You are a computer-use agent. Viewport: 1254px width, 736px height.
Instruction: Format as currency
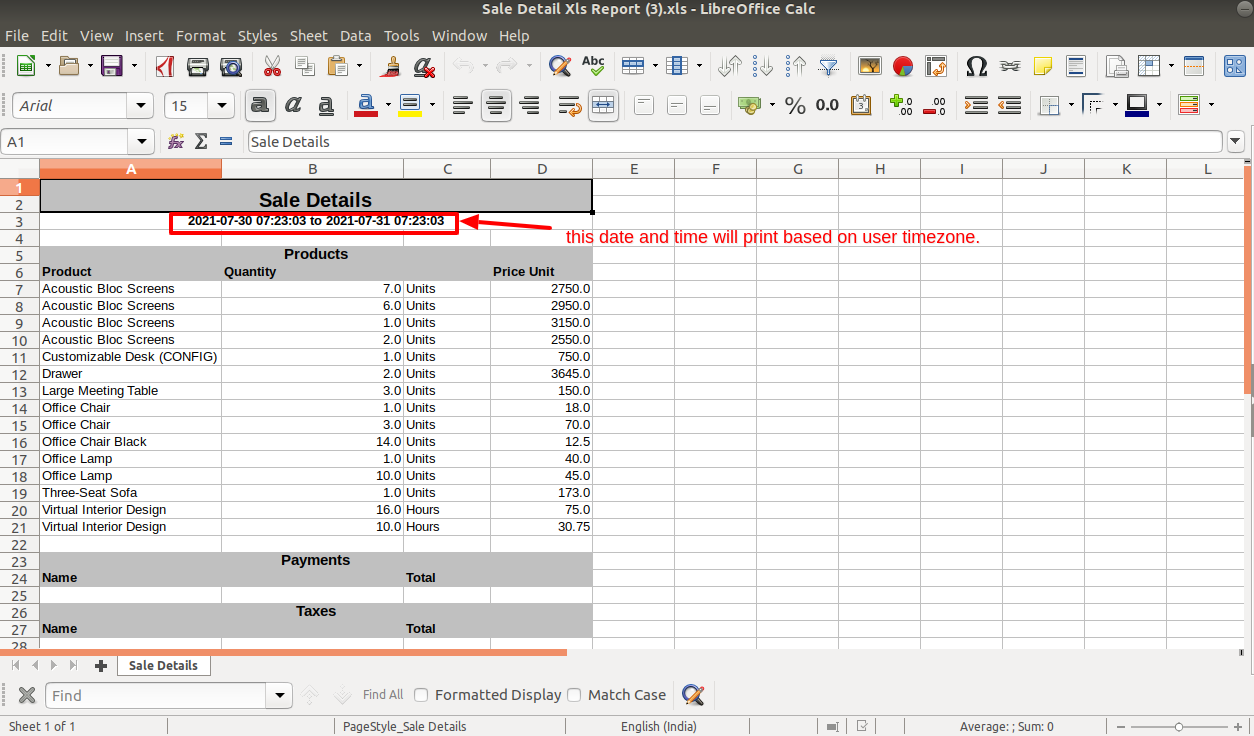748,105
